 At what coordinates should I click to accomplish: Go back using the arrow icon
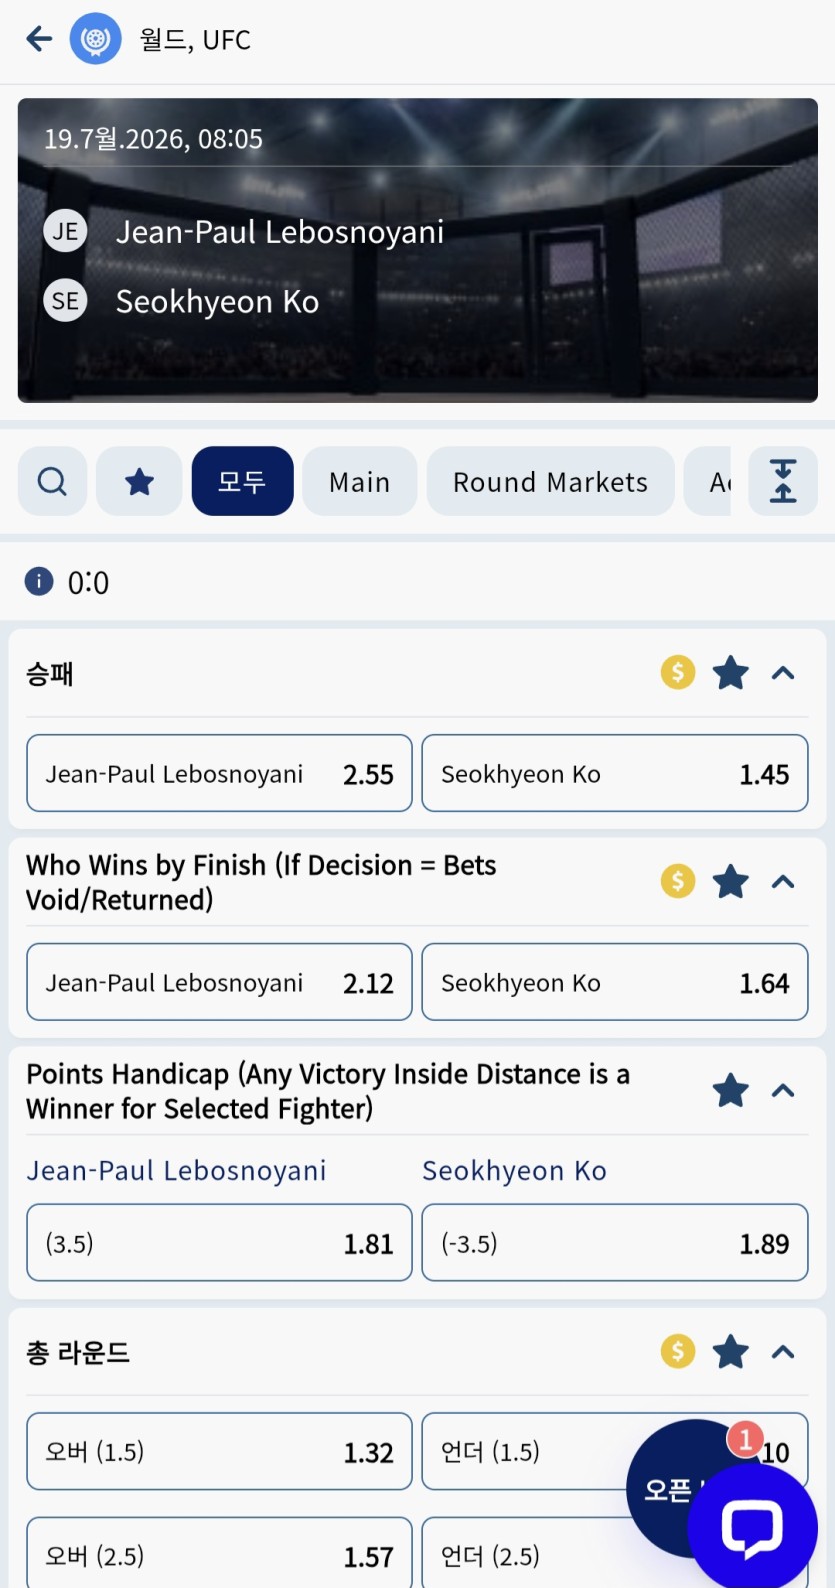[x=39, y=39]
